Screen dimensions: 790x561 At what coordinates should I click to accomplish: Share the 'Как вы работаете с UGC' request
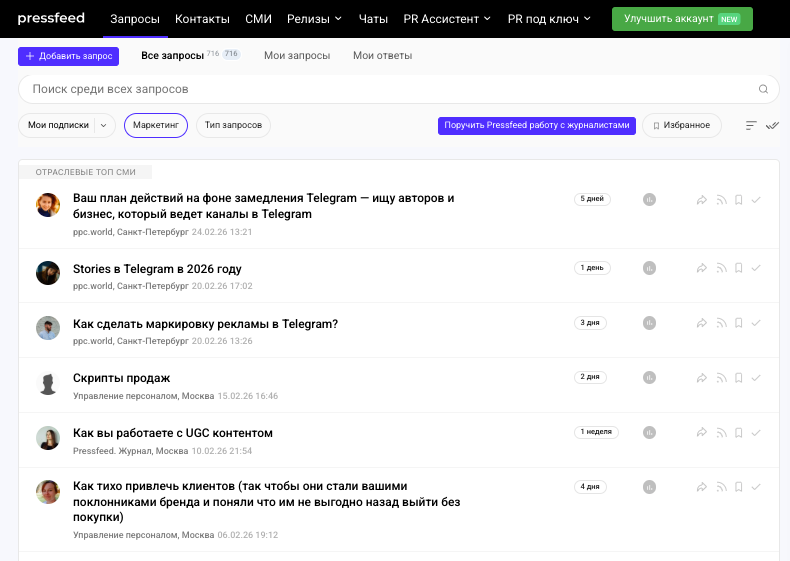[702, 433]
